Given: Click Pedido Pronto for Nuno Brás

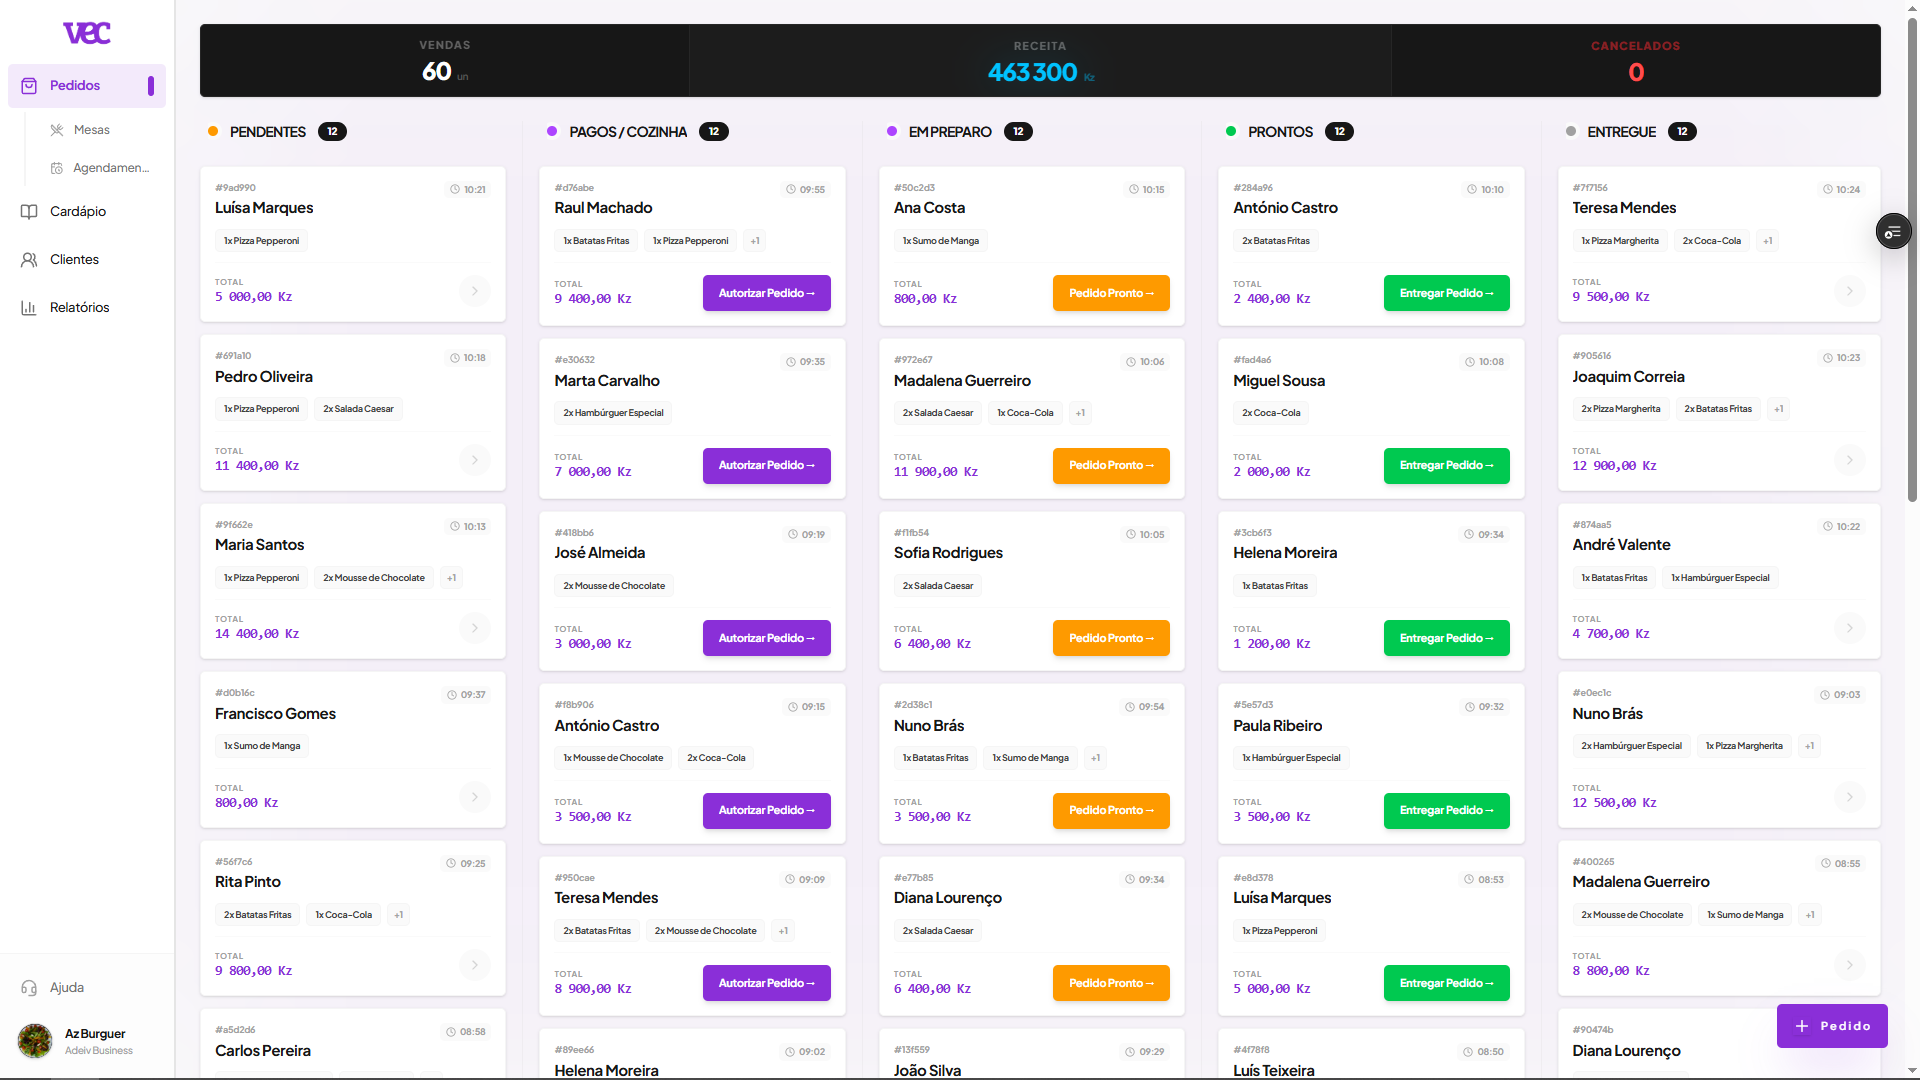Looking at the screenshot, I should point(1111,811).
